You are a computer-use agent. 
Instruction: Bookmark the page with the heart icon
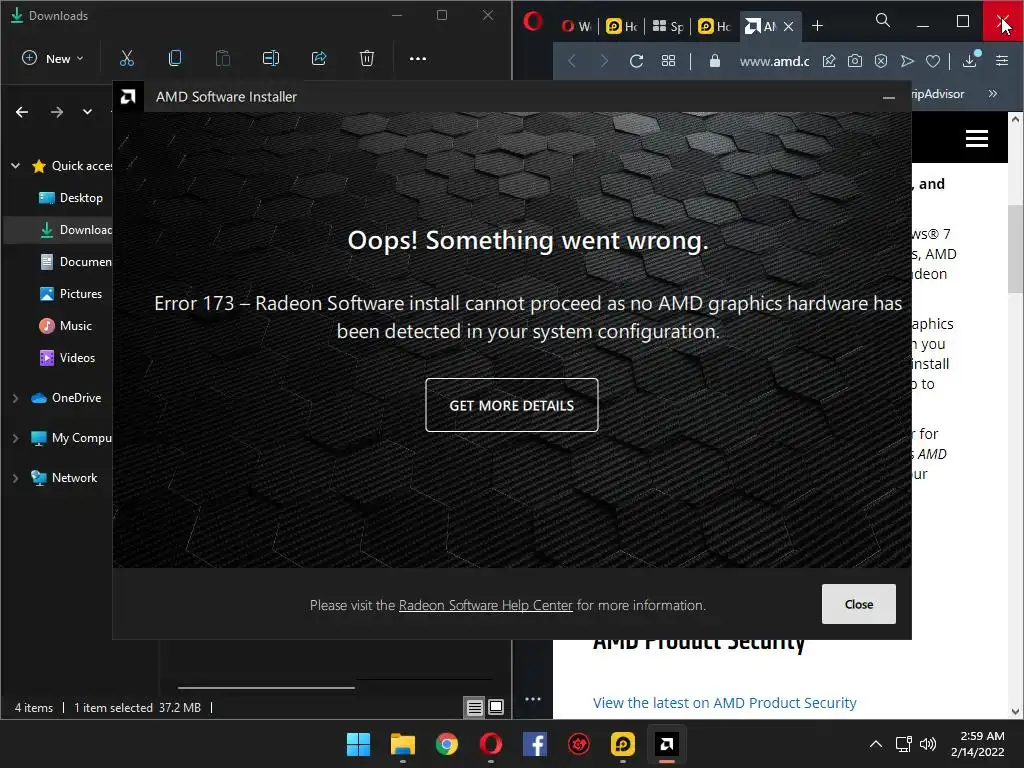(933, 61)
